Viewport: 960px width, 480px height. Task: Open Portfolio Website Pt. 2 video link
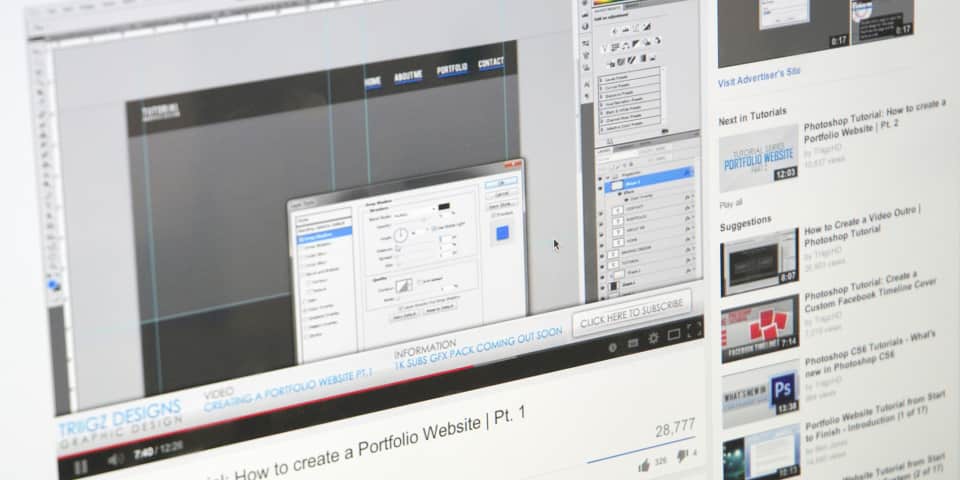pyautogui.click(x=875, y=119)
